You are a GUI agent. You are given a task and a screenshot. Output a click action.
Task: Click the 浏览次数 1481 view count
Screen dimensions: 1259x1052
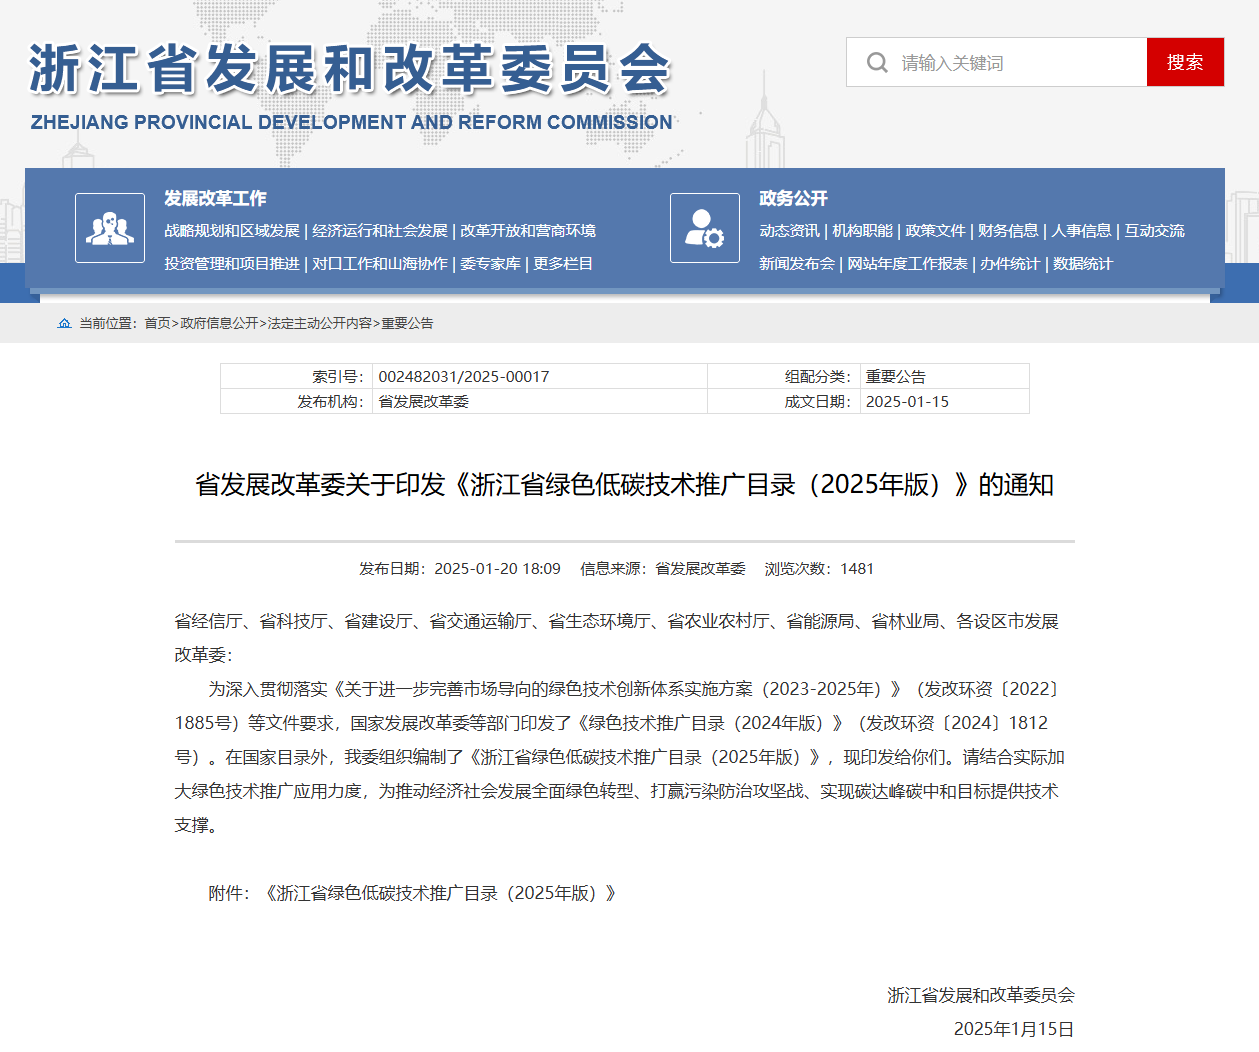[820, 569]
